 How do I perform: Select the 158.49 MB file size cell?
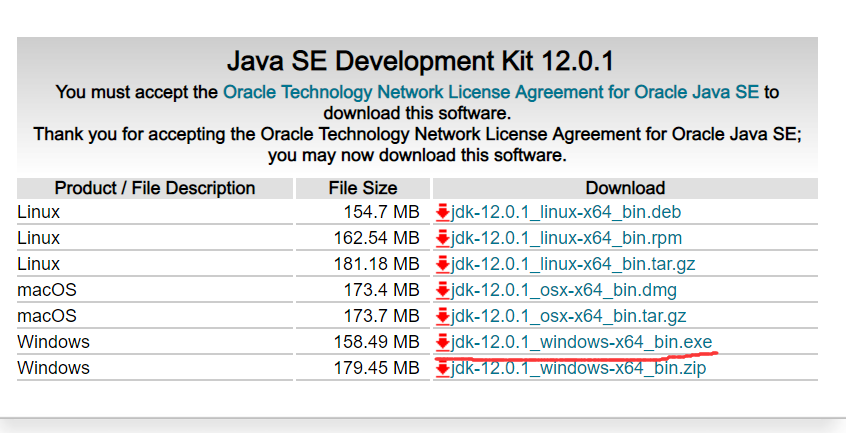click(x=376, y=342)
